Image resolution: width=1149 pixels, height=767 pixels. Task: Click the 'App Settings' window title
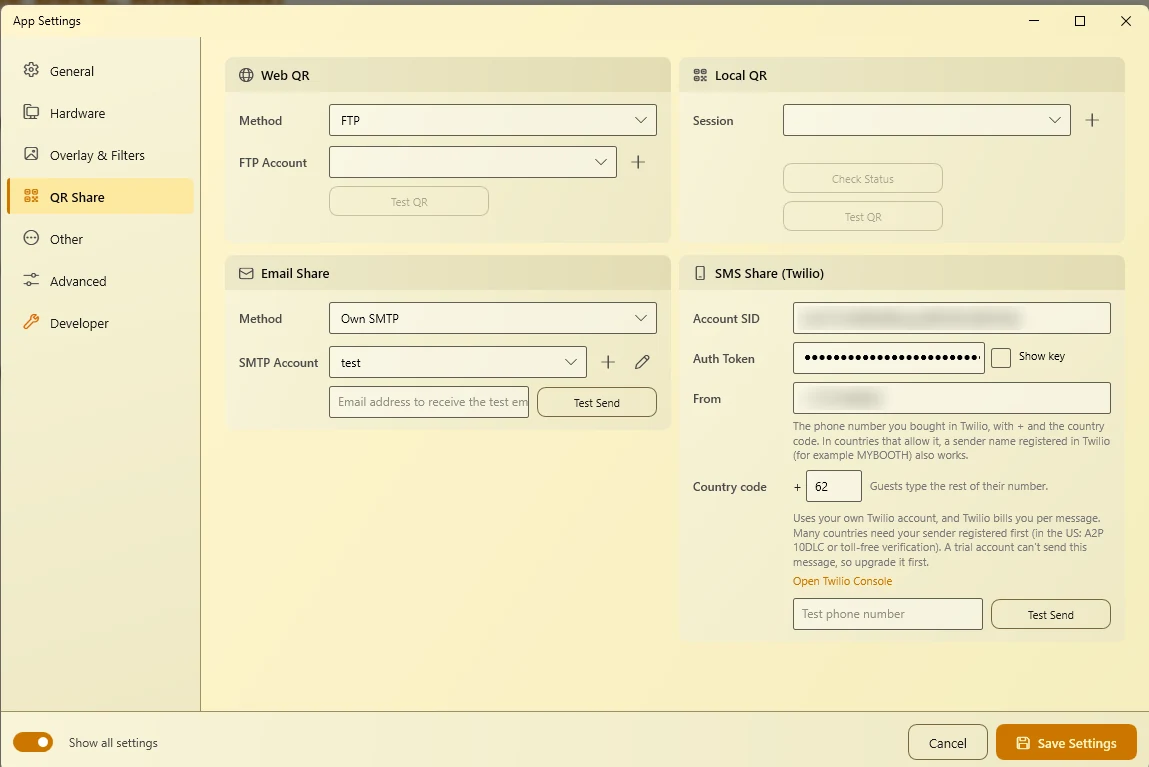click(47, 21)
